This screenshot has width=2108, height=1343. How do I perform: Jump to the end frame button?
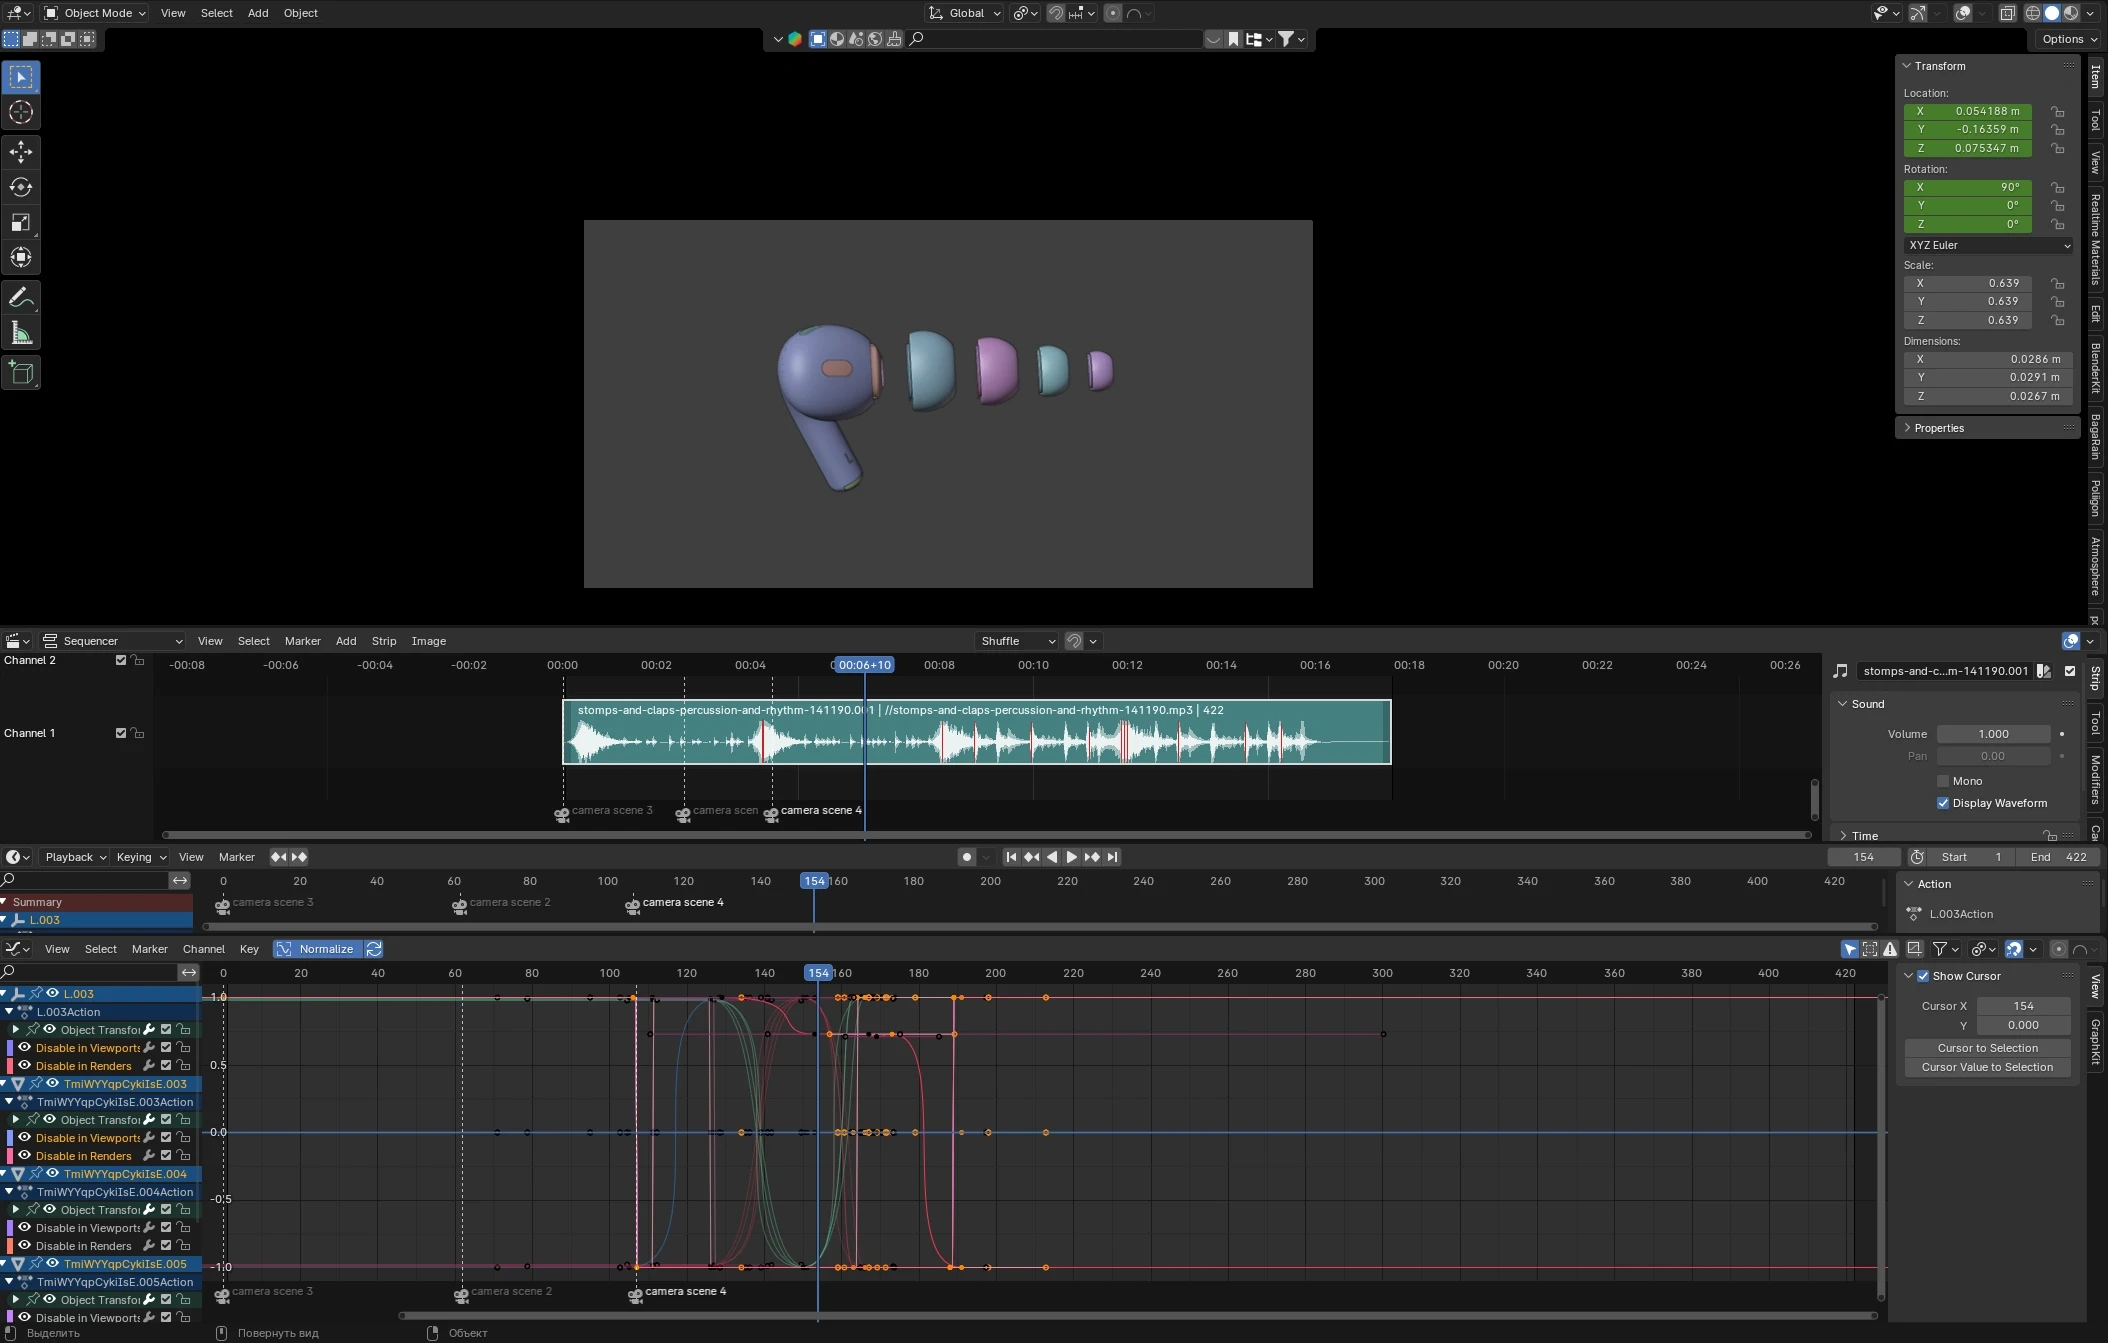[x=1113, y=857]
